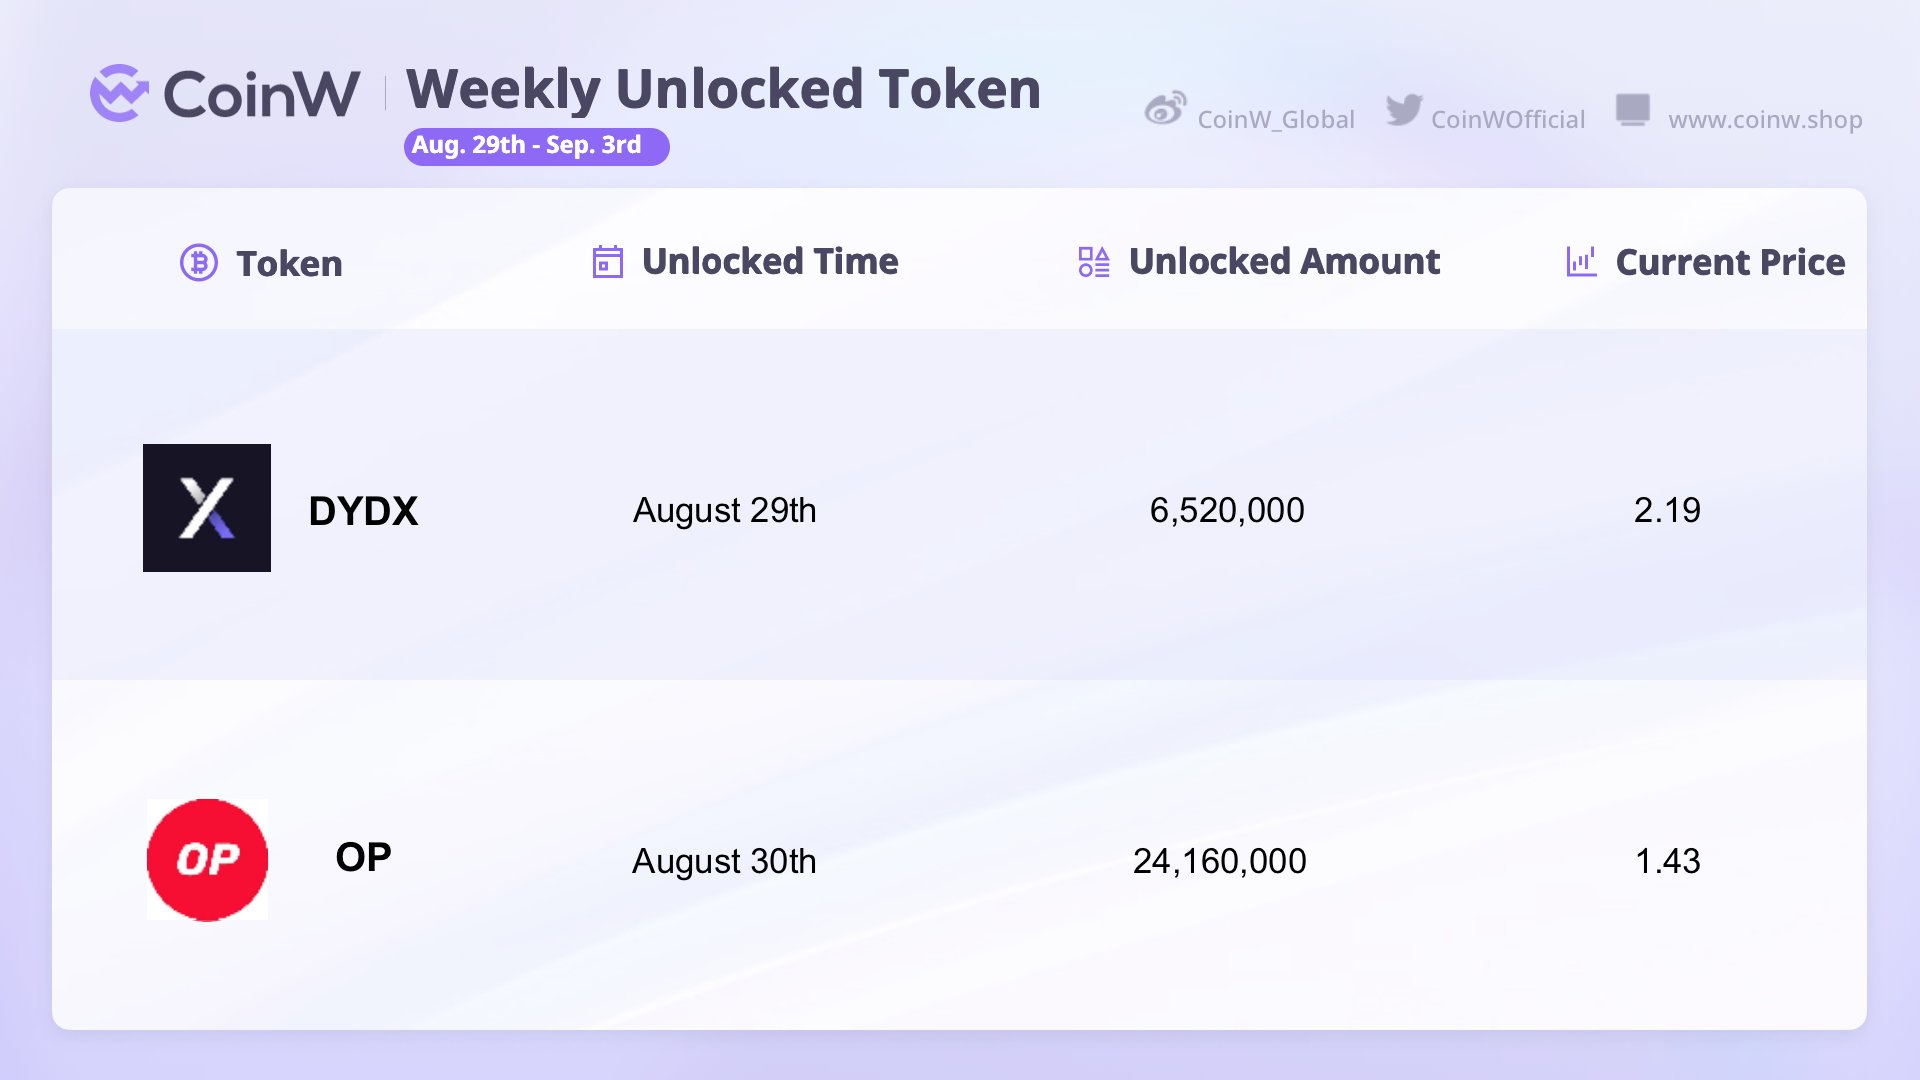This screenshot has height=1080, width=1920.
Task: Click the DYDX token name
Action: click(363, 511)
